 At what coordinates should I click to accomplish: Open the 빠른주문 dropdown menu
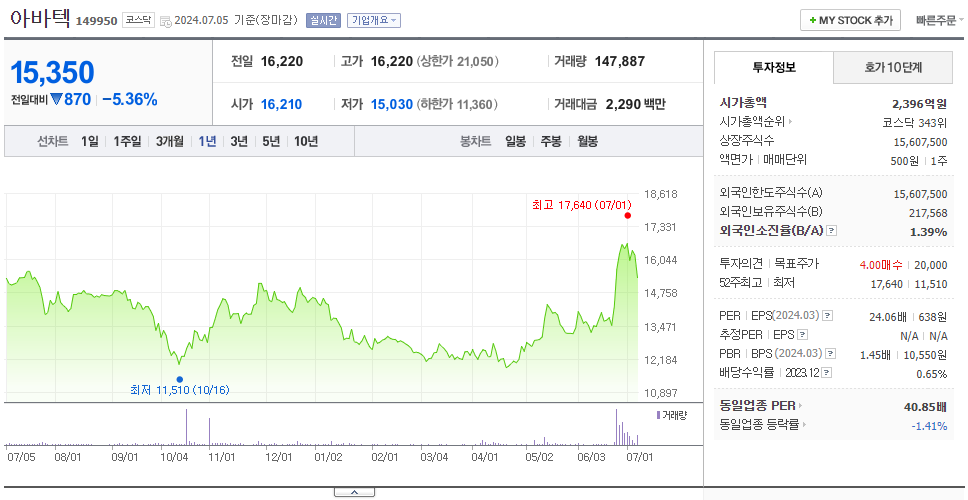point(940,20)
